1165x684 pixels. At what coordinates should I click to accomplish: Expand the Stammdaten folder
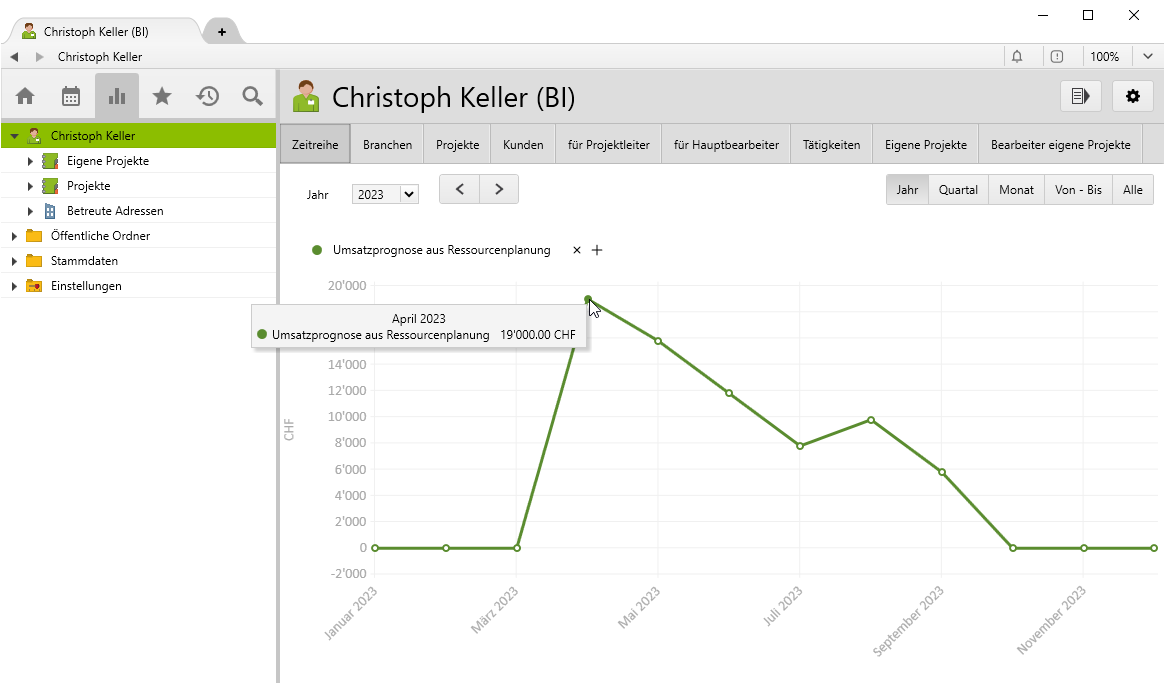coord(14,261)
